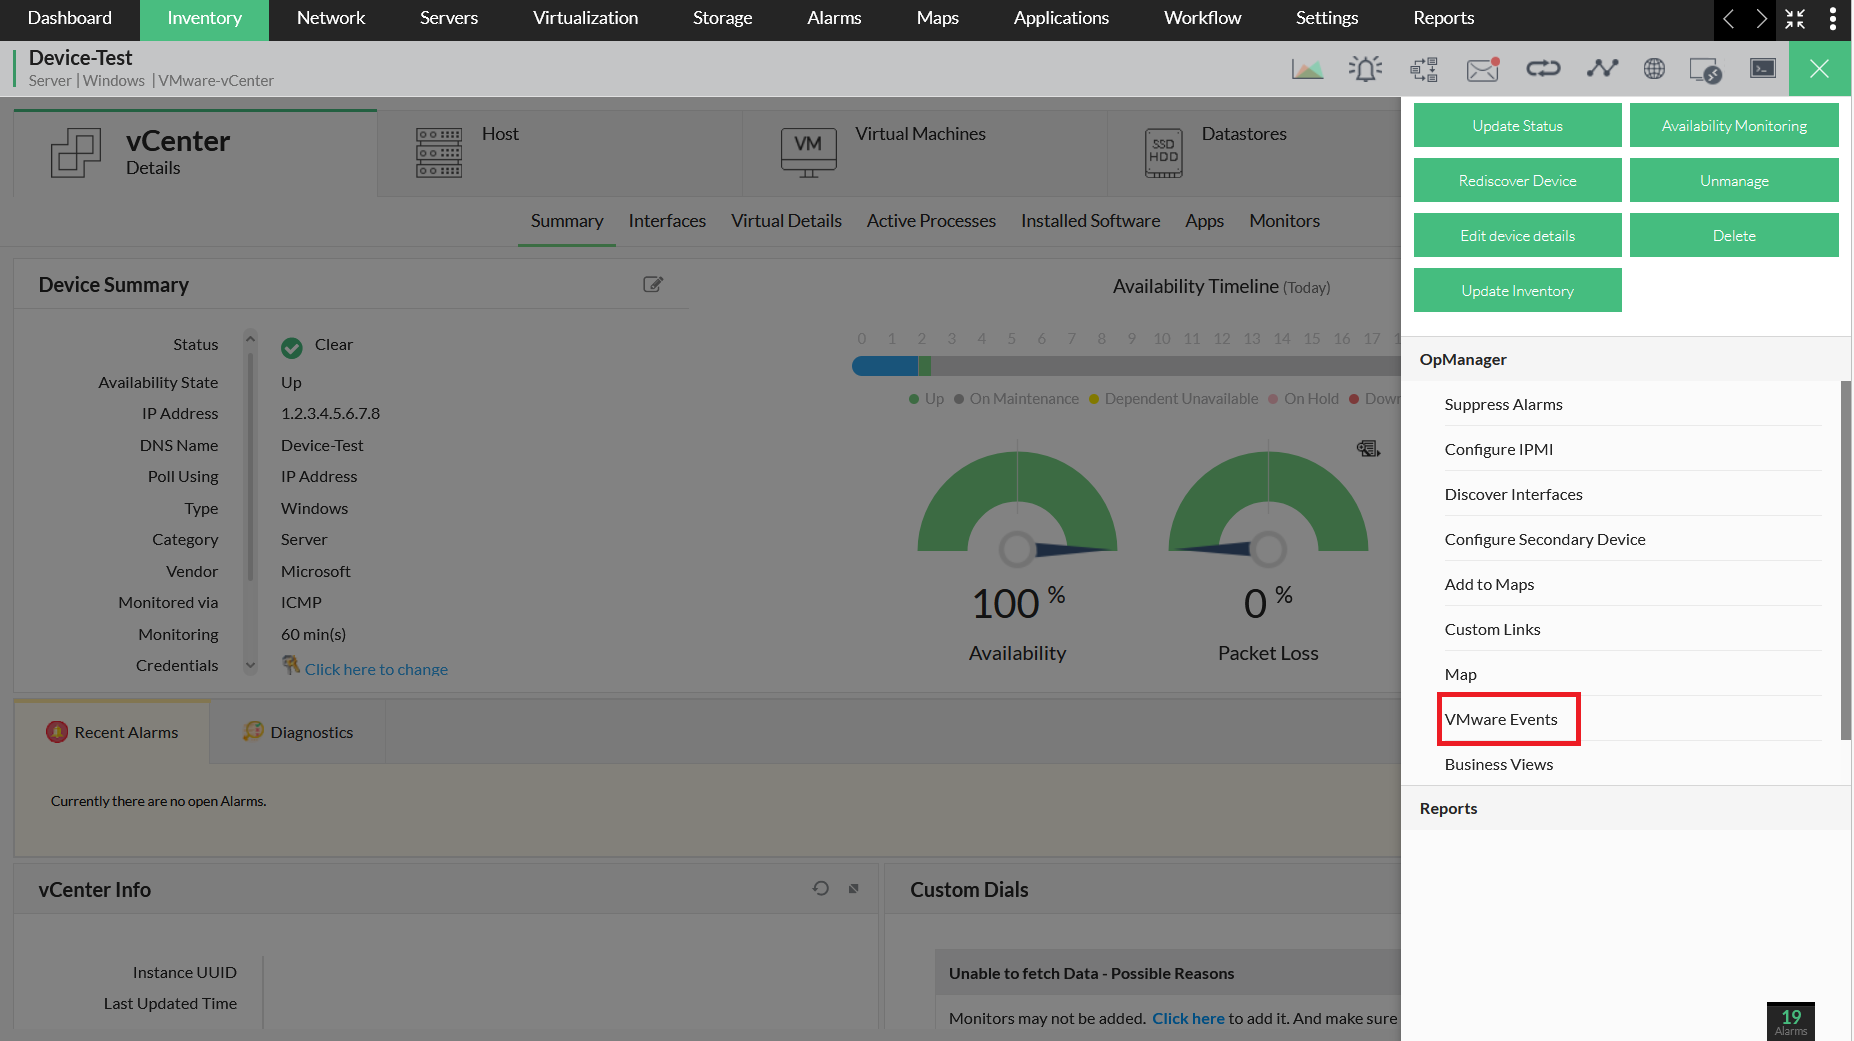The image size is (1854, 1041).
Task: Open the performance graphs icon in device toolbar
Action: 1307,69
